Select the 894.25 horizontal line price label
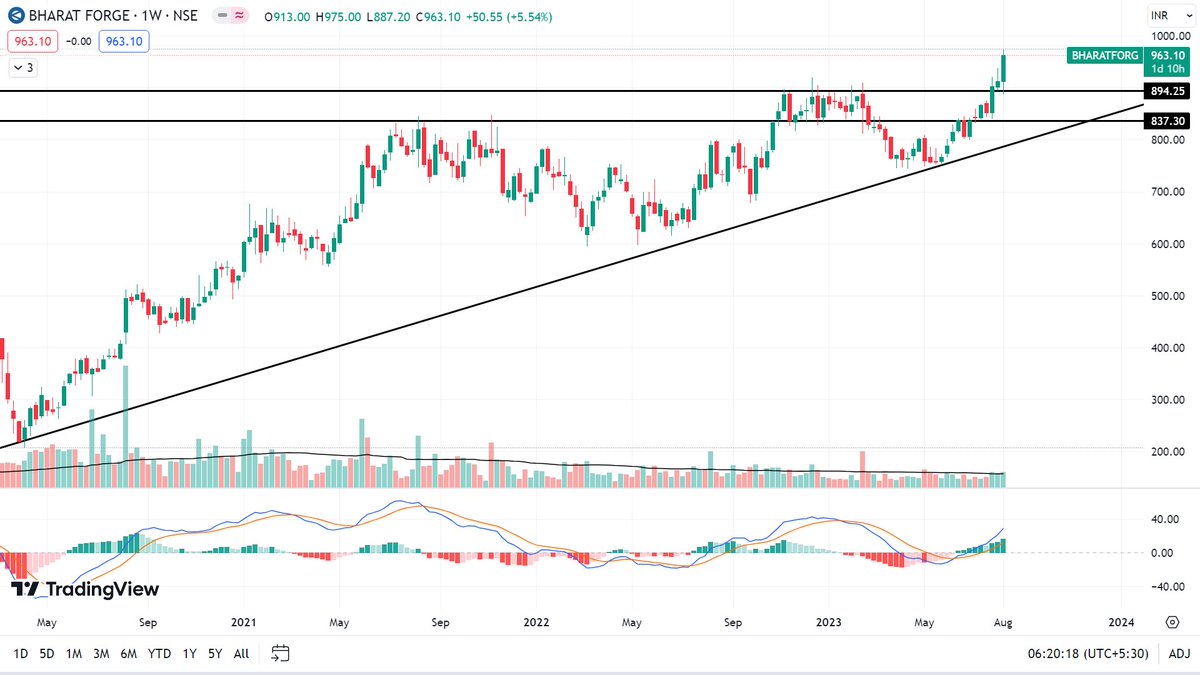Image resolution: width=1200 pixels, height=675 pixels. pyautogui.click(x=1167, y=91)
